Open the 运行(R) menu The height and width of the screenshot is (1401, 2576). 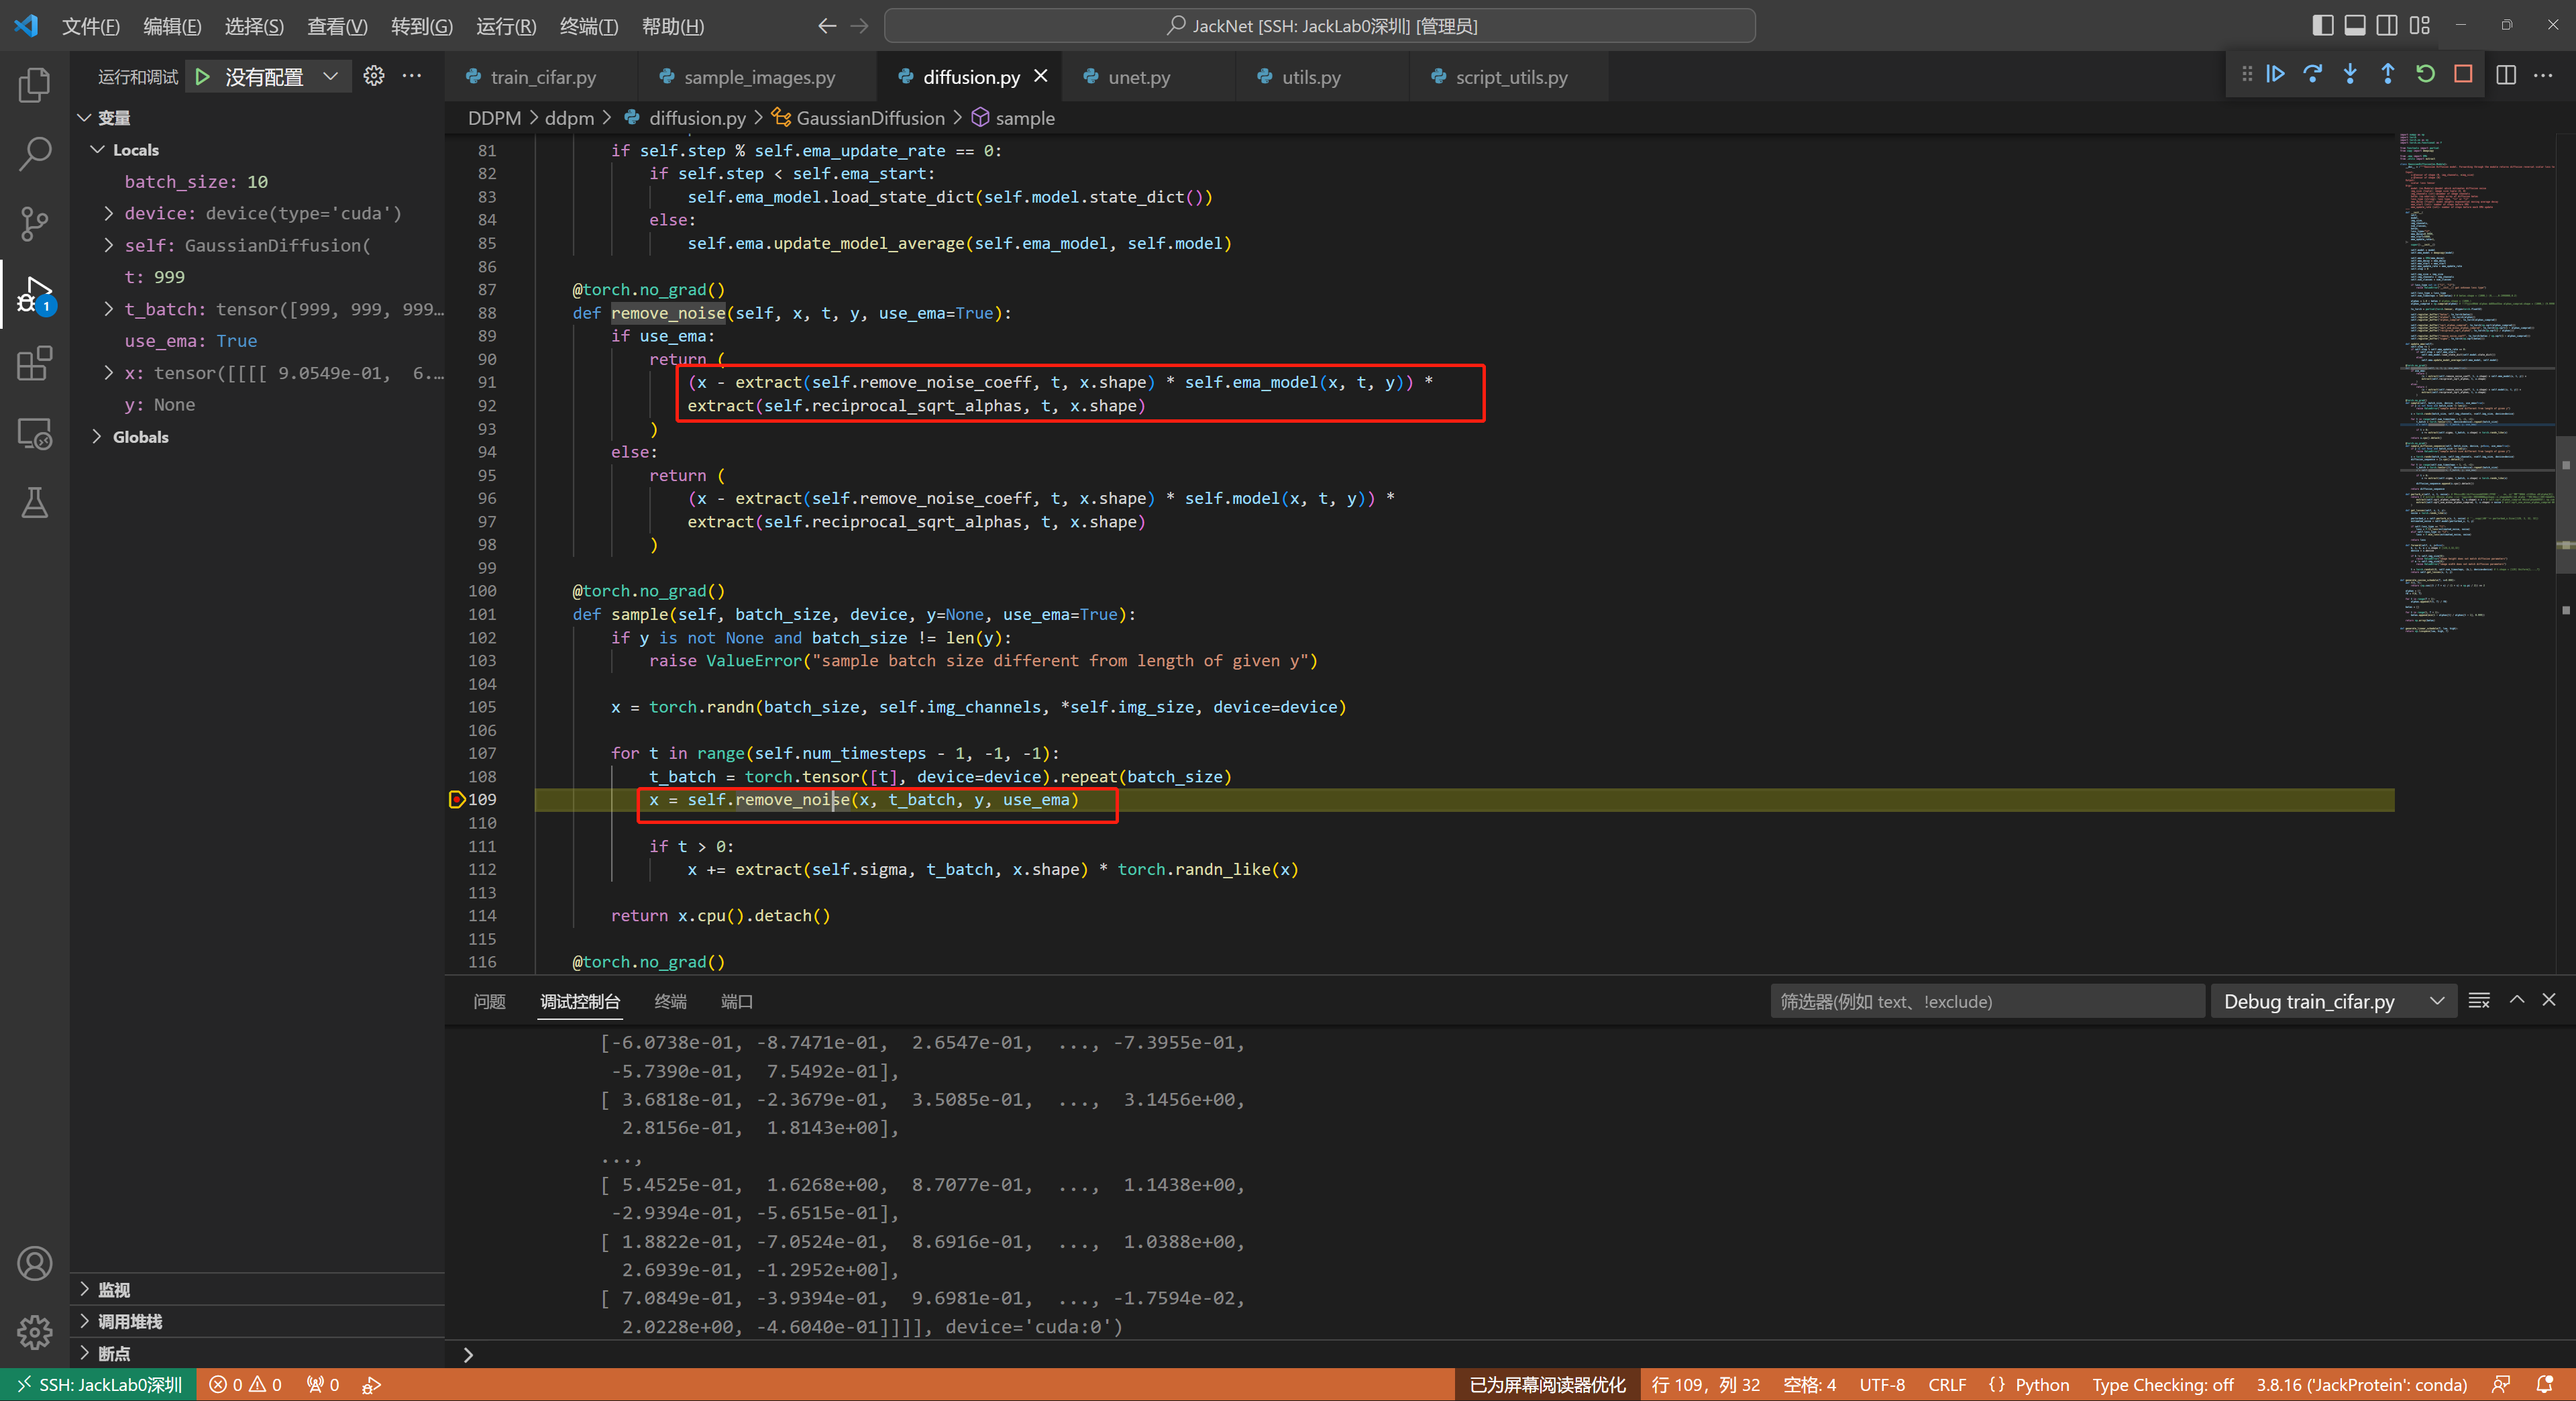pyautogui.click(x=506, y=26)
